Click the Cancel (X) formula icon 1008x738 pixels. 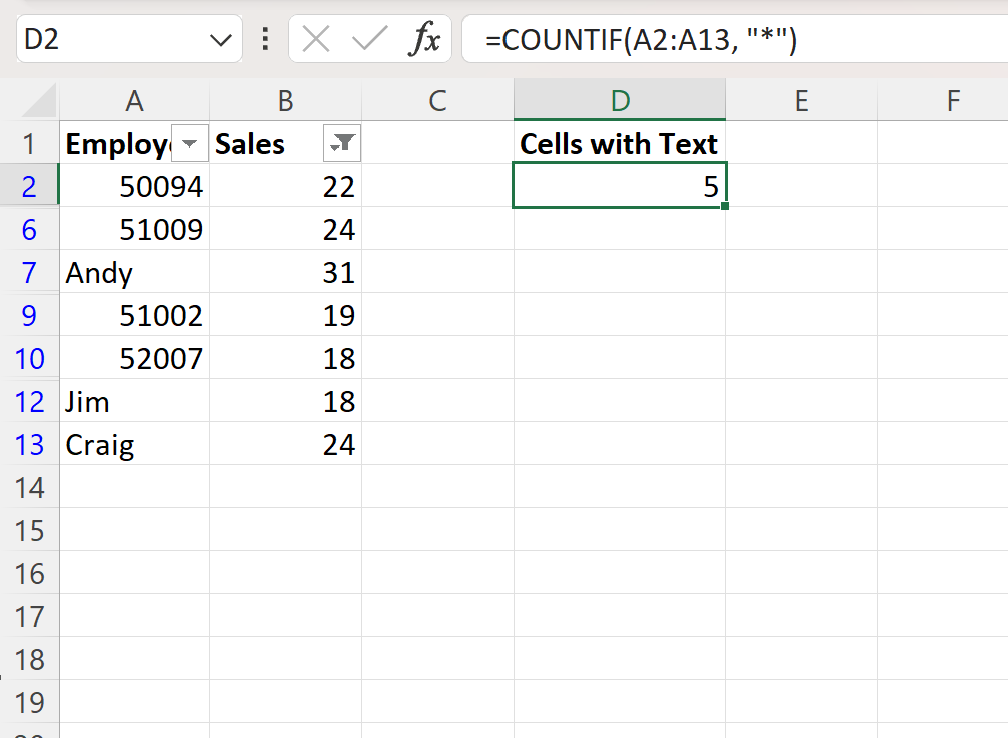coord(316,39)
